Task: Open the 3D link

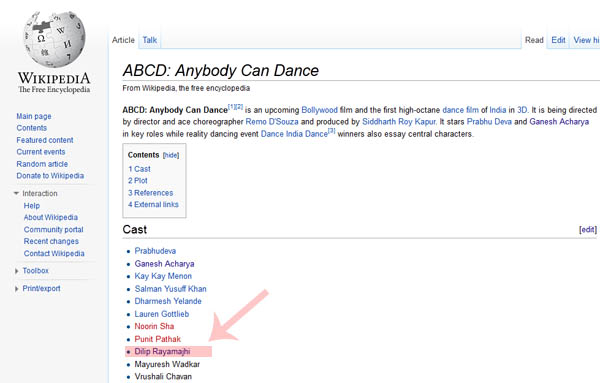Action: [522, 110]
